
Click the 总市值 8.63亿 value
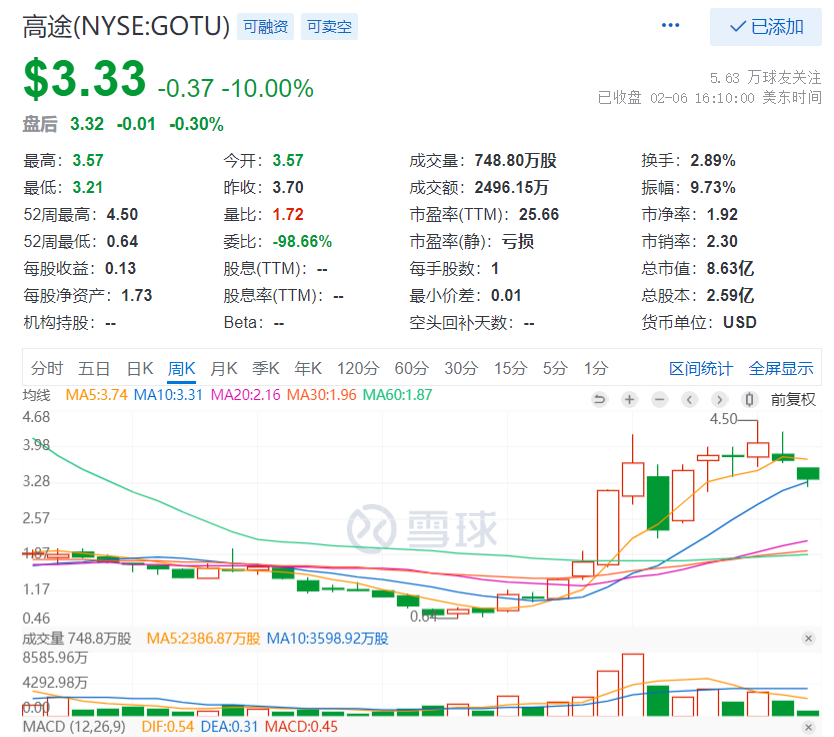pos(730,268)
